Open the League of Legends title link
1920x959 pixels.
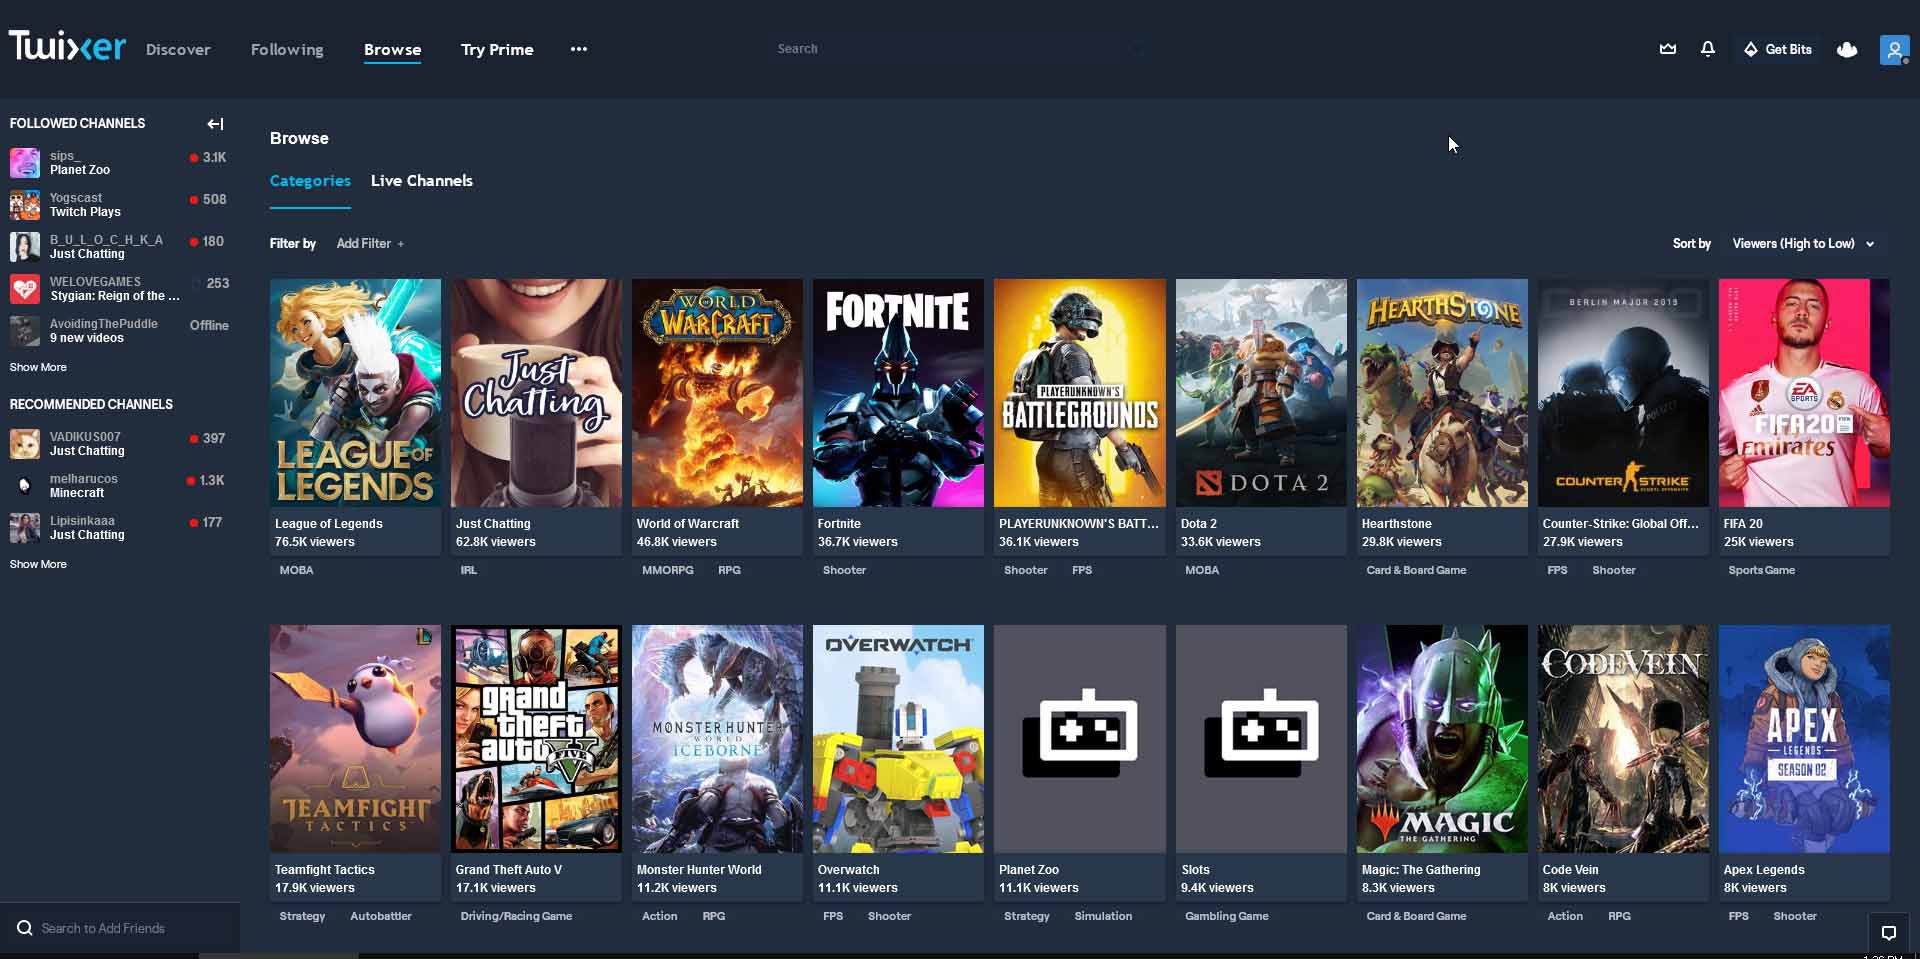click(329, 524)
